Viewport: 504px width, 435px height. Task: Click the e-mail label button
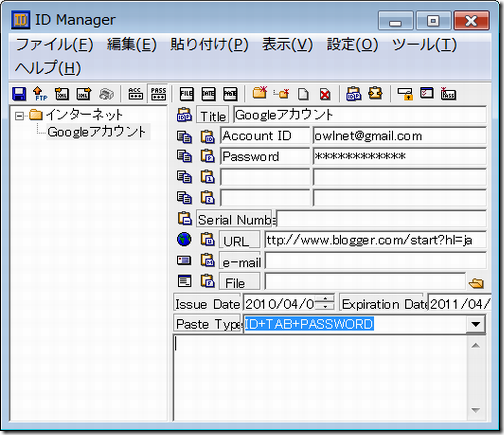(240, 261)
